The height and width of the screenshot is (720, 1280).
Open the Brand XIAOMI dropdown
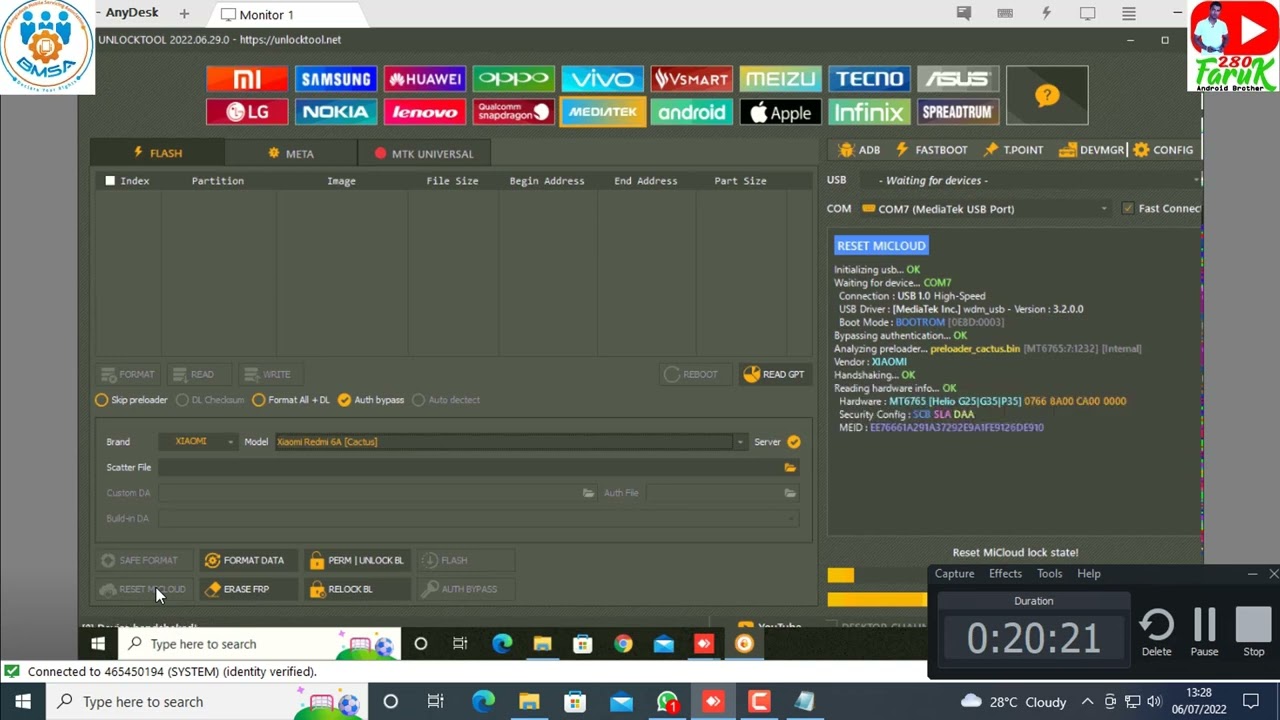[198, 442]
